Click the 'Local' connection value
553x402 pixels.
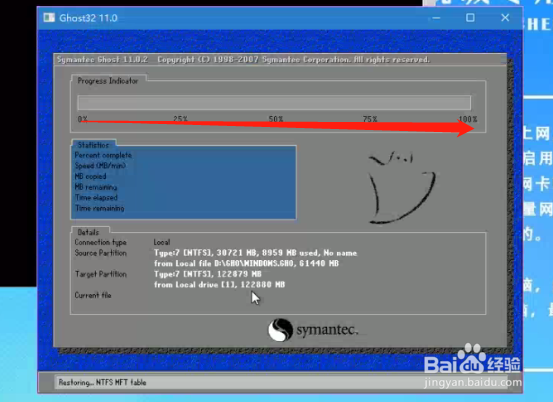162,242
